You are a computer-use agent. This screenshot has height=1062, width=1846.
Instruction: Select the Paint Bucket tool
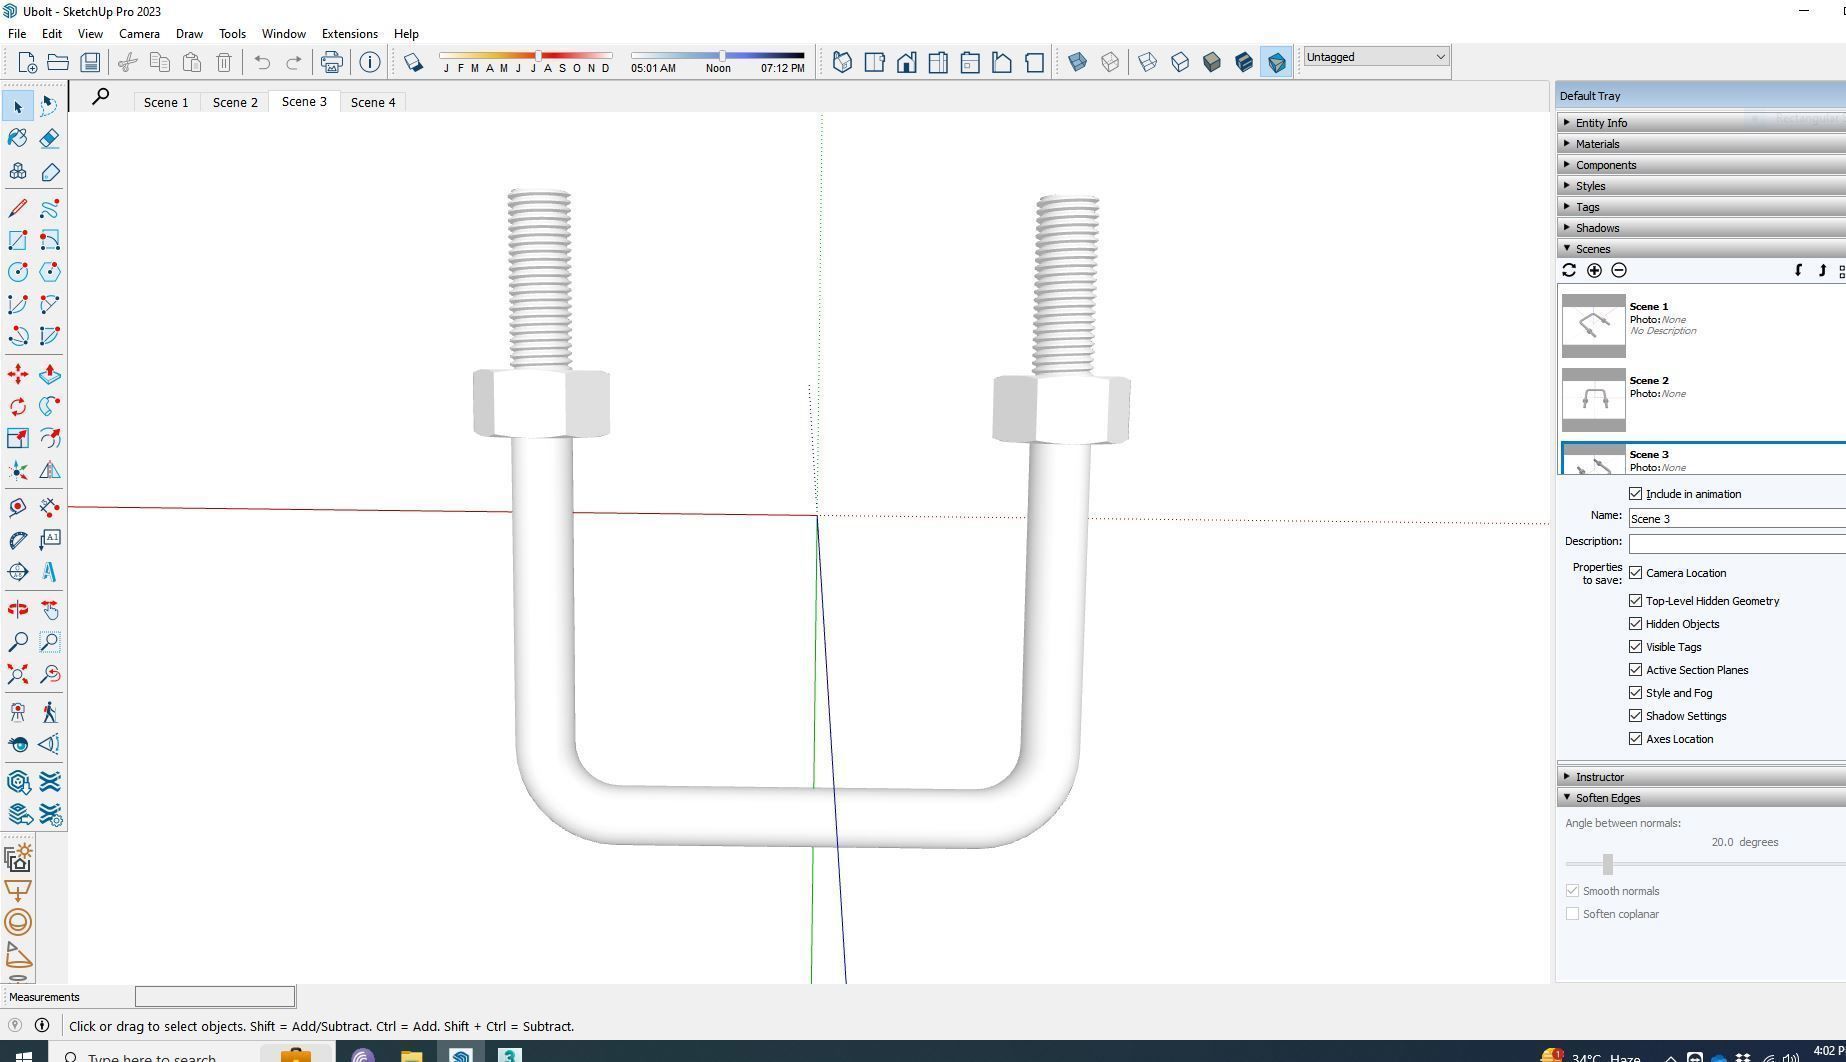[18, 138]
